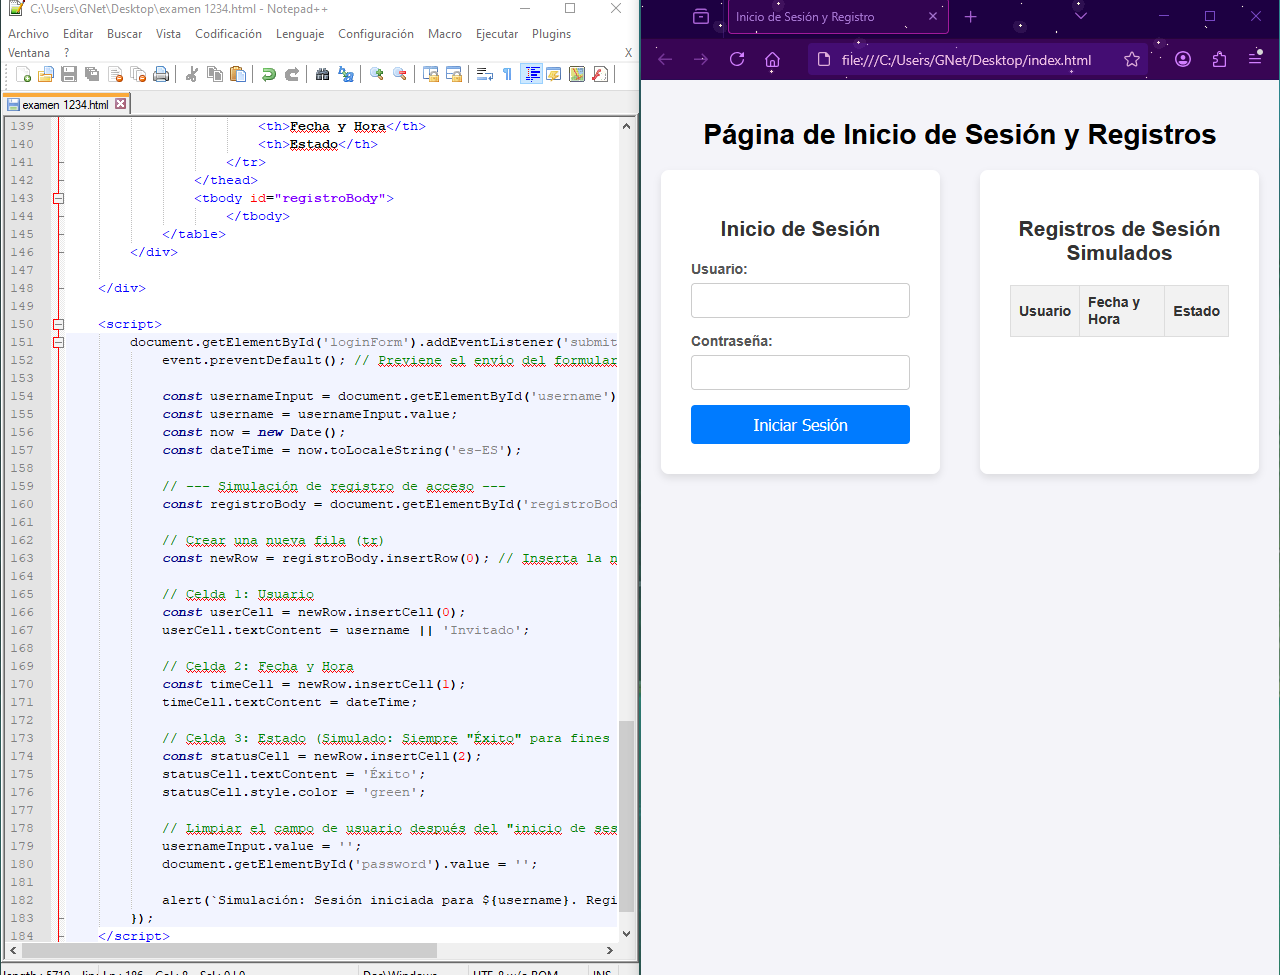Toggle the indent guide toolbar button
Image resolution: width=1280 pixels, height=975 pixels.
click(x=532, y=74)
